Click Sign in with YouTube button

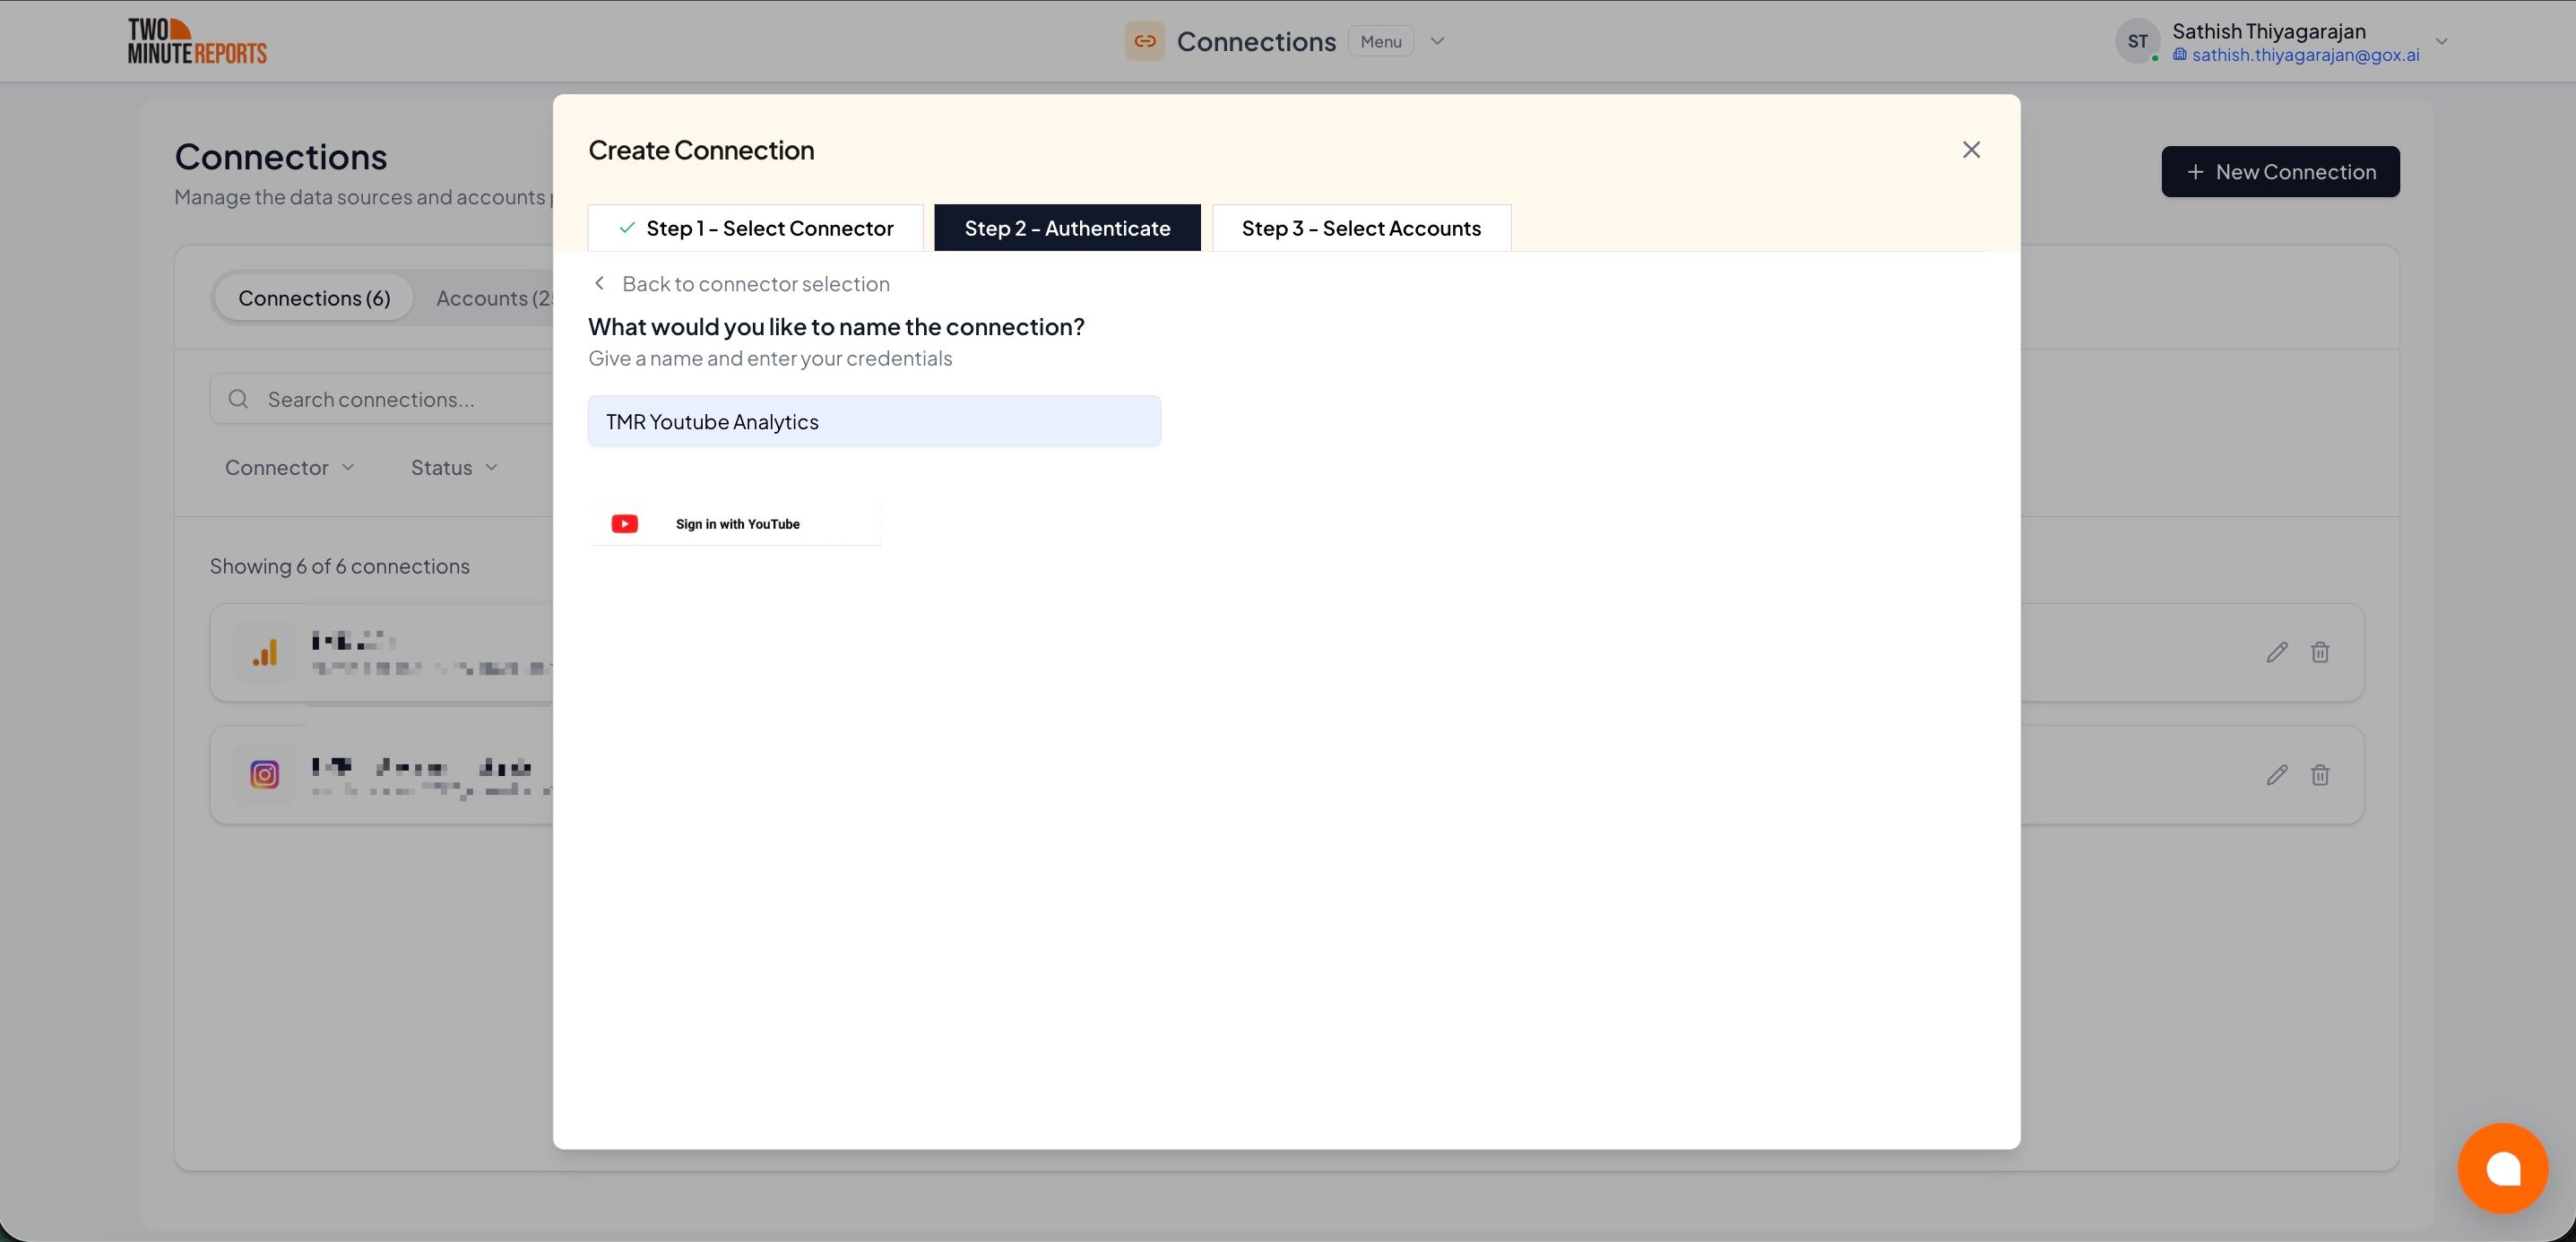pos(736,524)
